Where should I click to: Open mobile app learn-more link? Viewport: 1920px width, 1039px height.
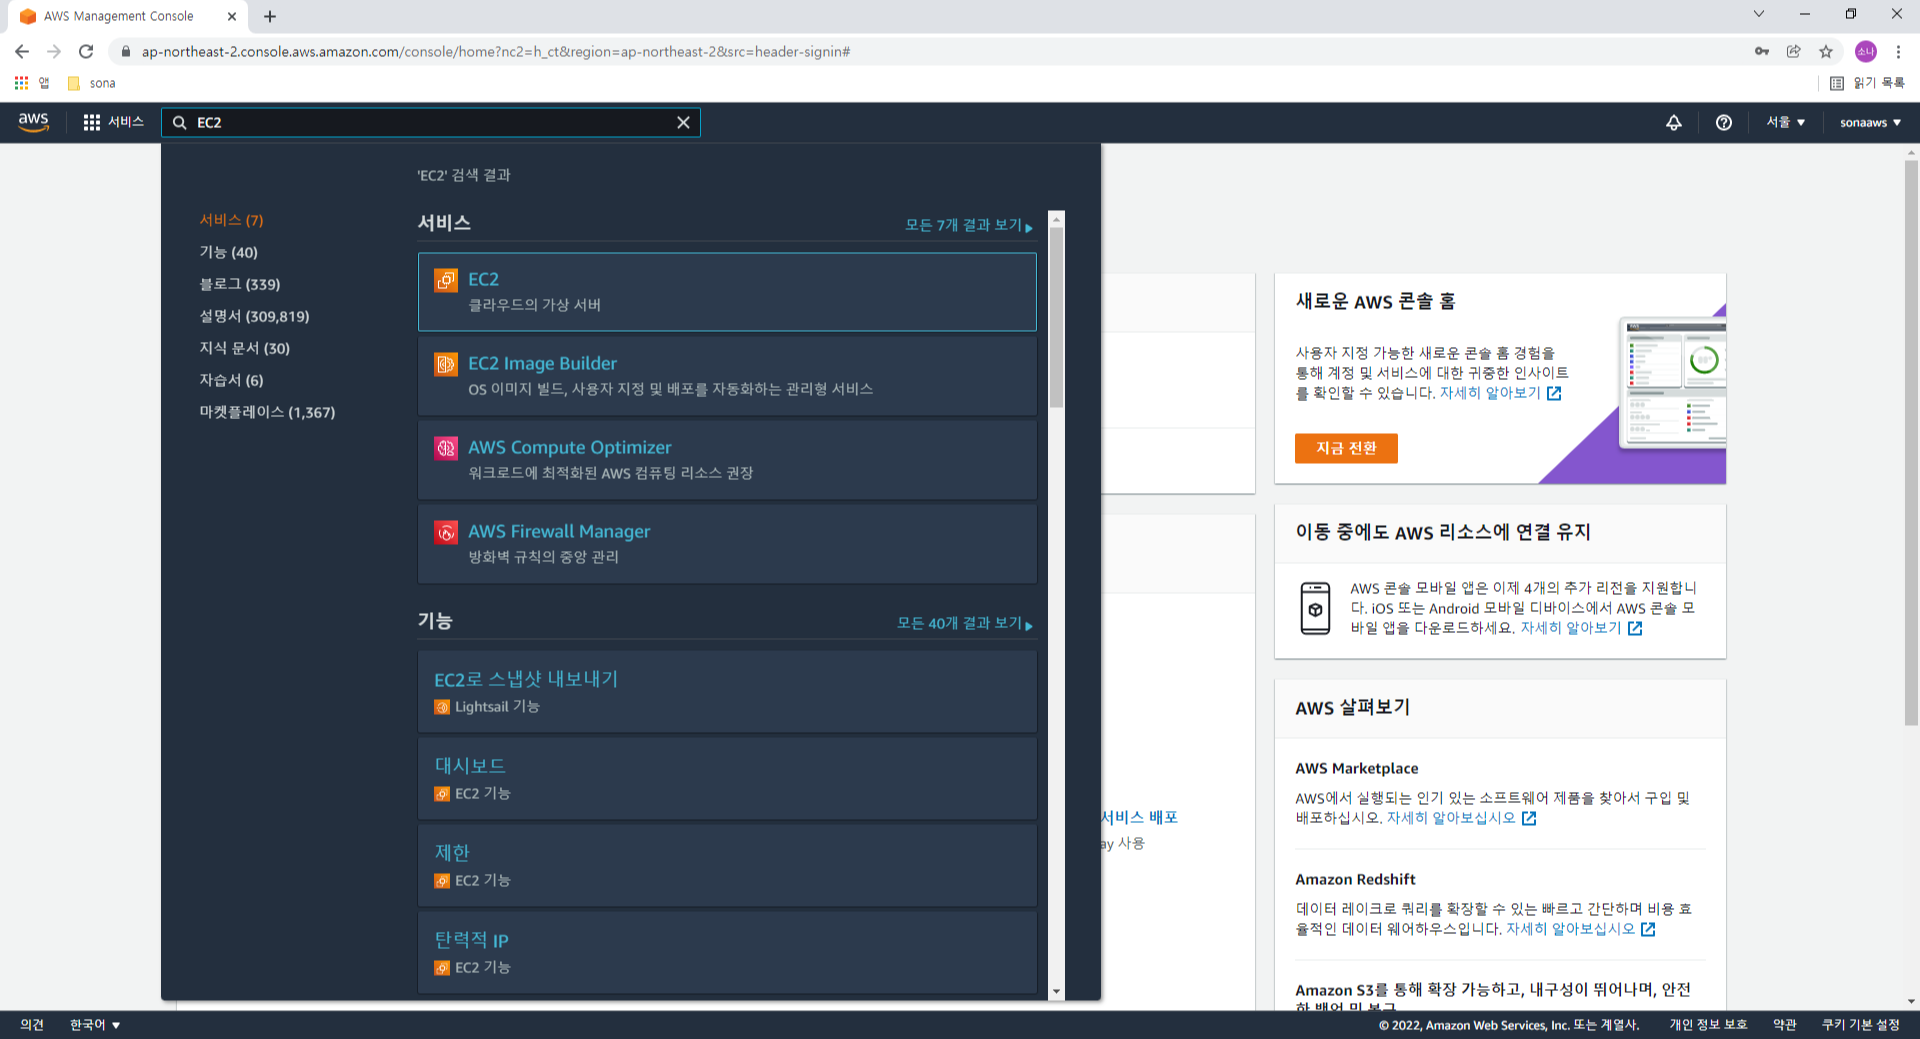click(1581, 628)
